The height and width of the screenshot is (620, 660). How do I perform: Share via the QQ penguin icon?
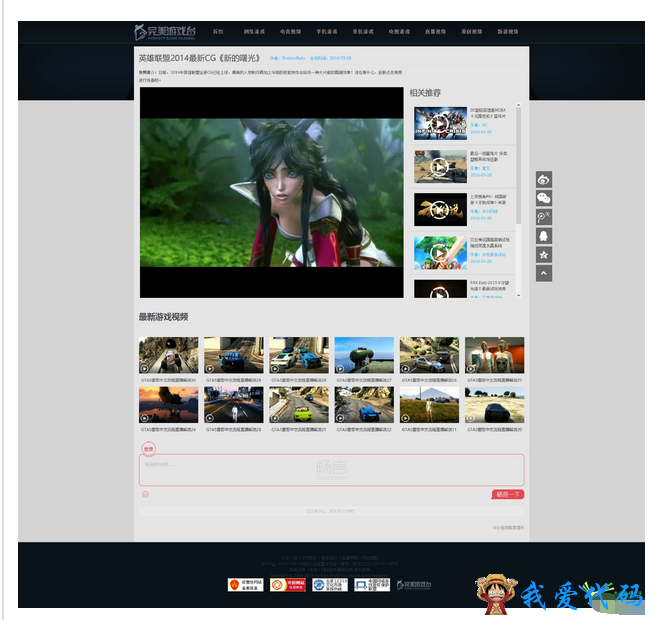pos(543,236)
